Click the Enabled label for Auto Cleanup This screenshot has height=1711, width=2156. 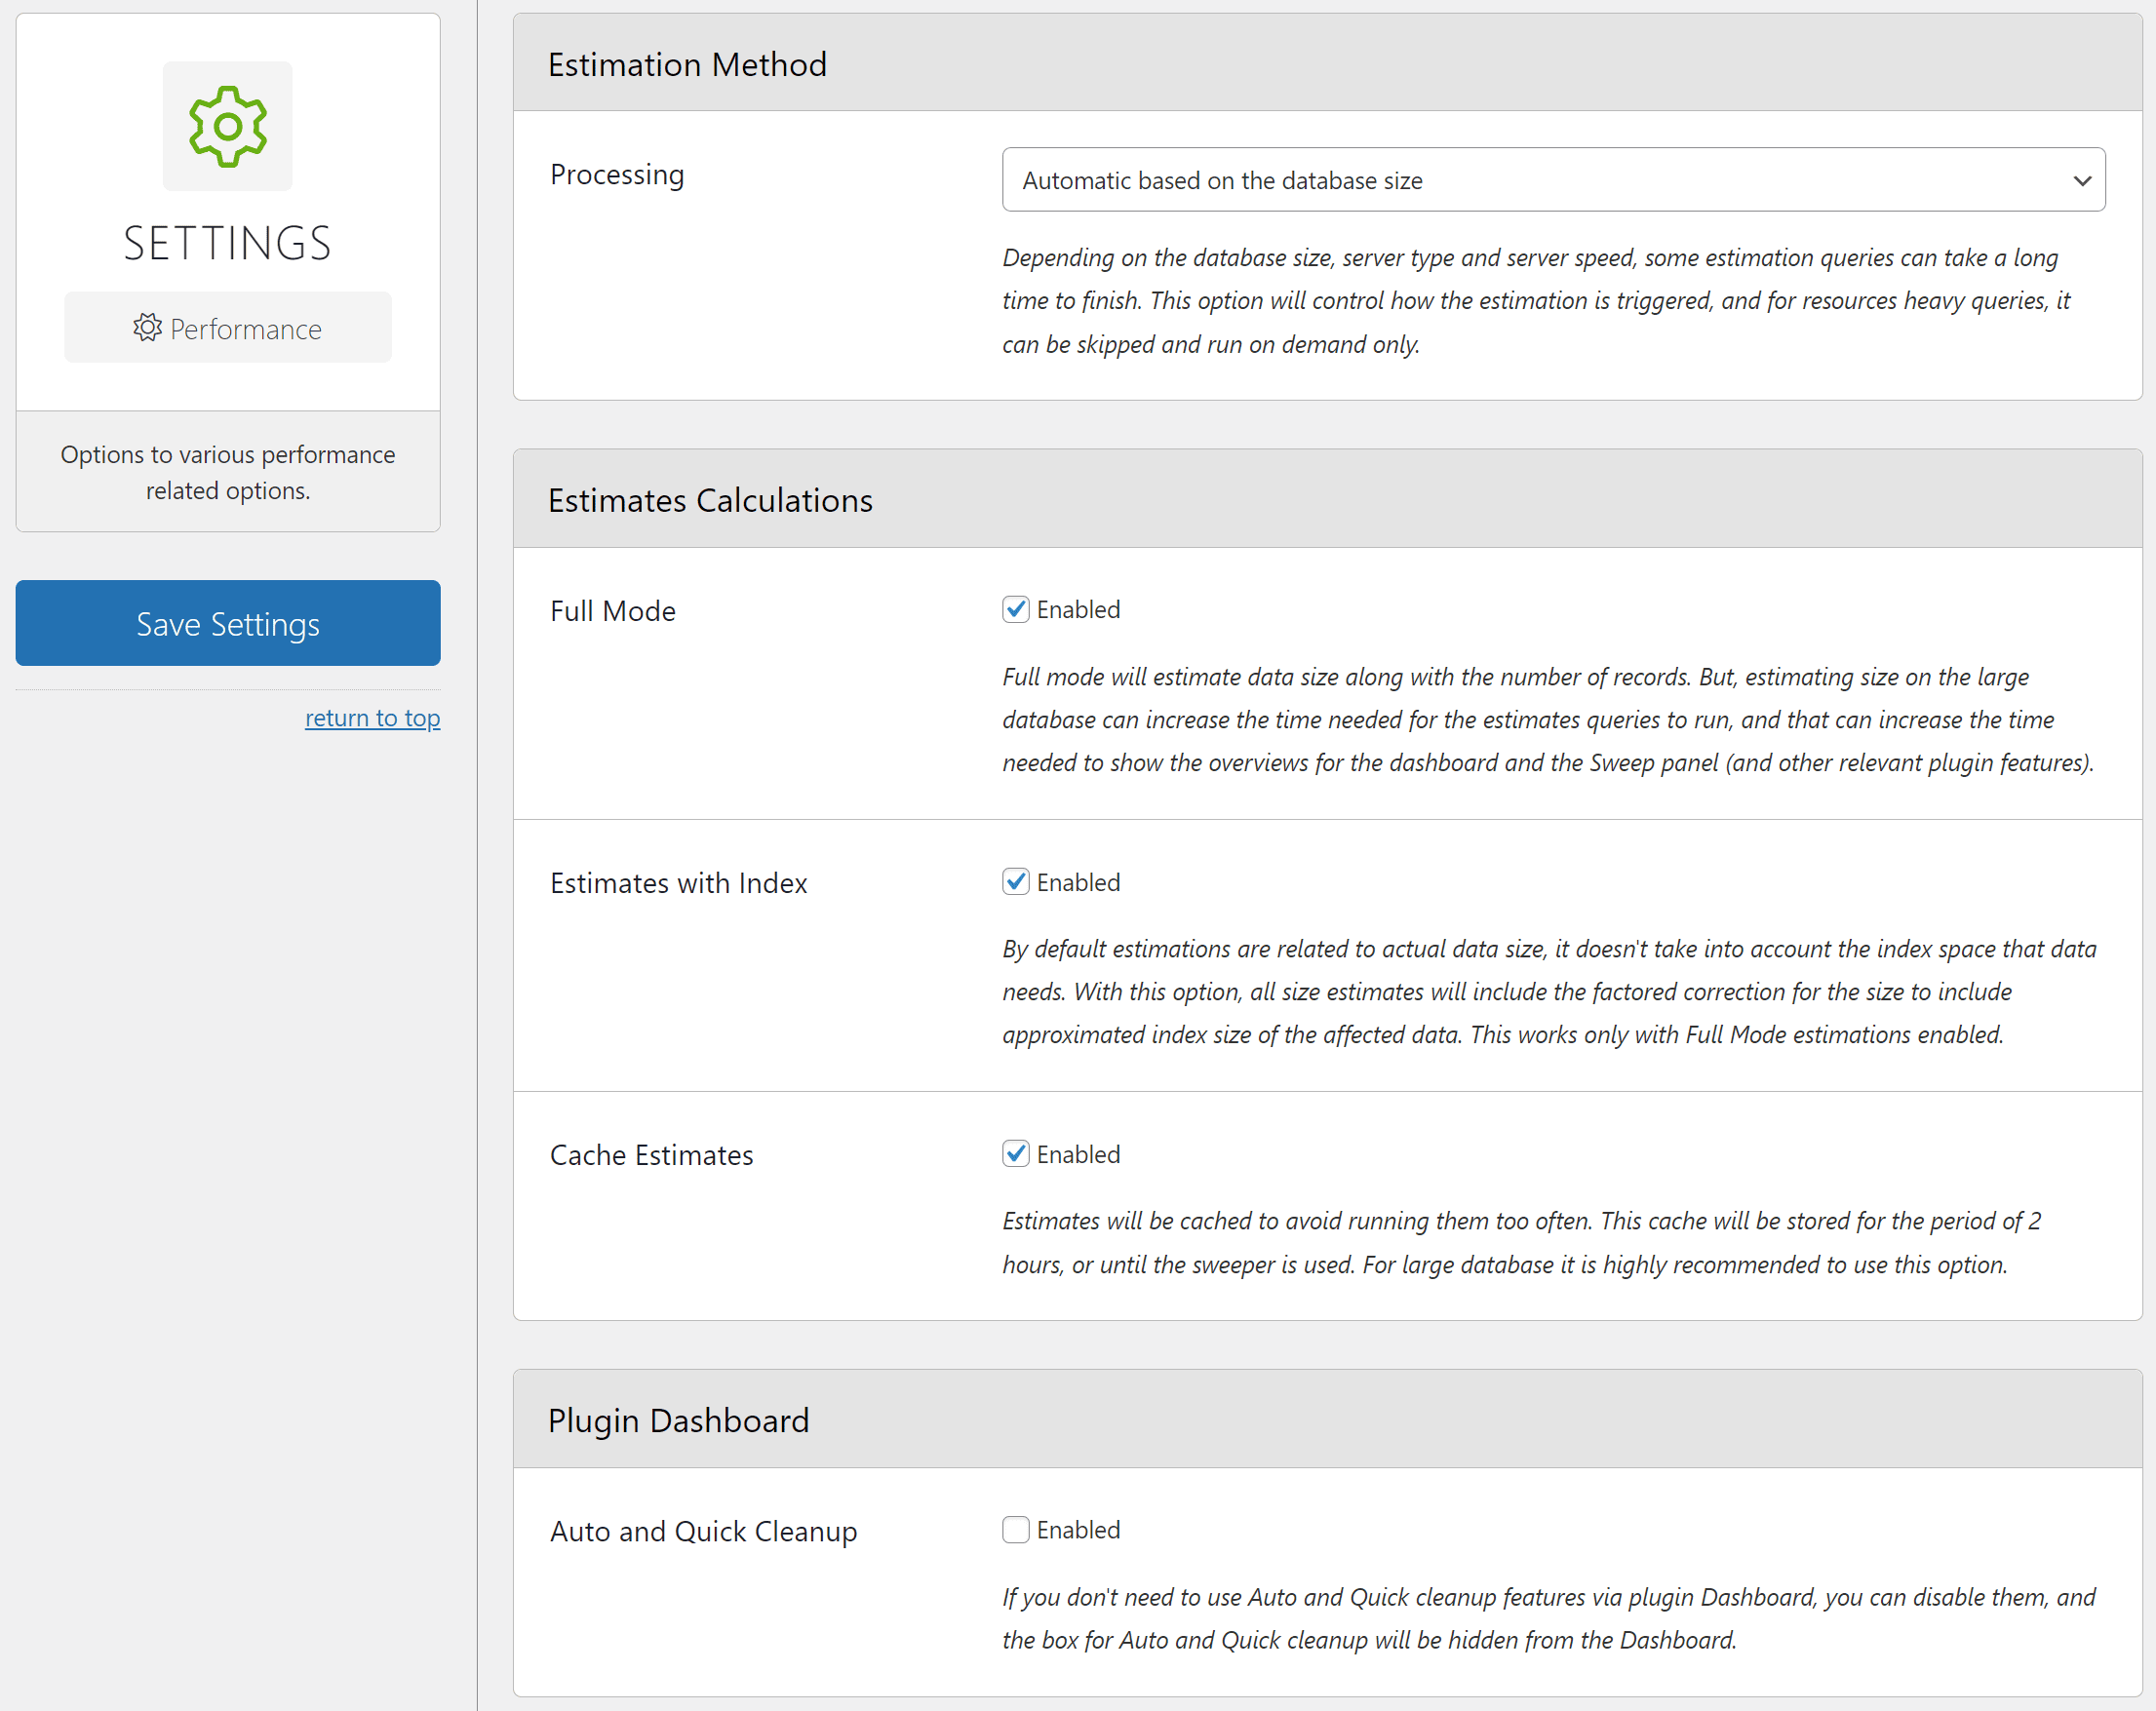[1078, 1531]
